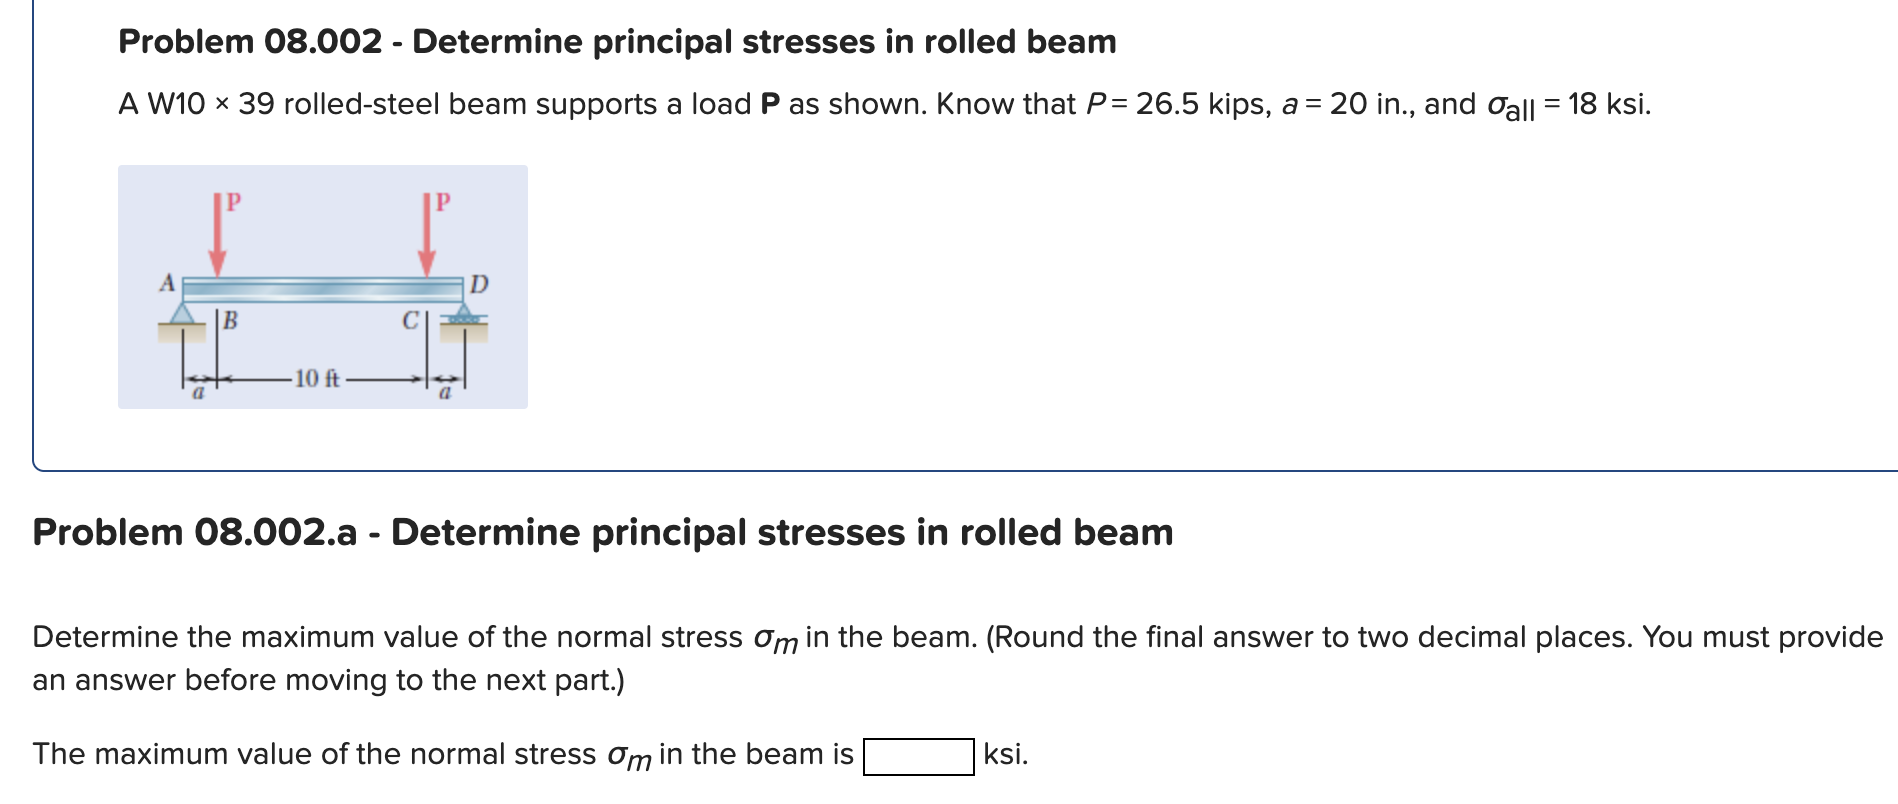Click the Problem 08.002.a heading

click(600, 533)
